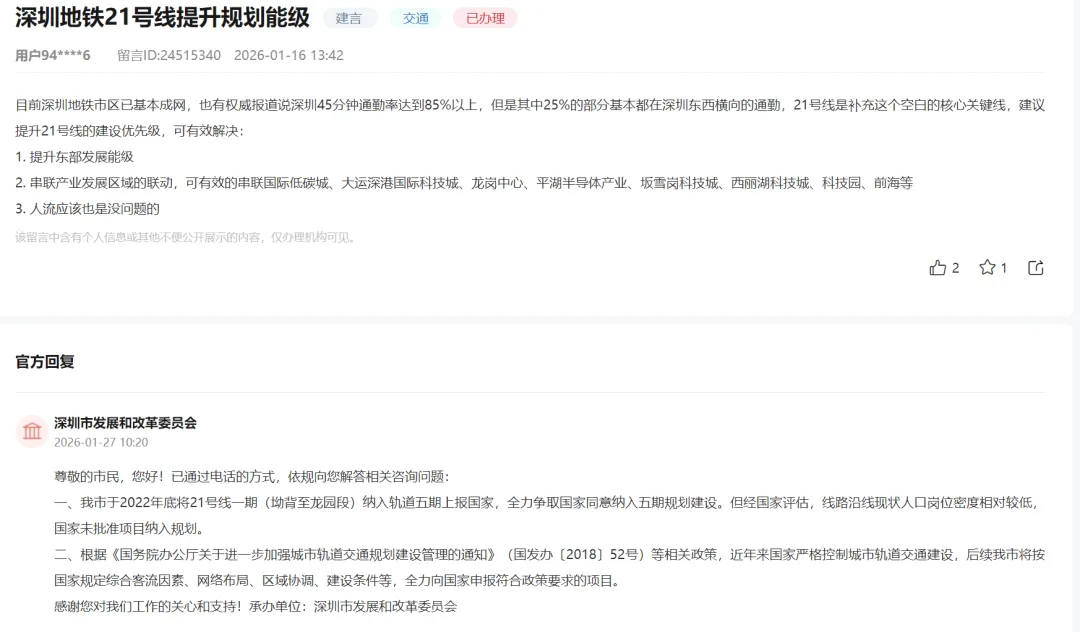Click the star favorite icon

tap(987, 267)
